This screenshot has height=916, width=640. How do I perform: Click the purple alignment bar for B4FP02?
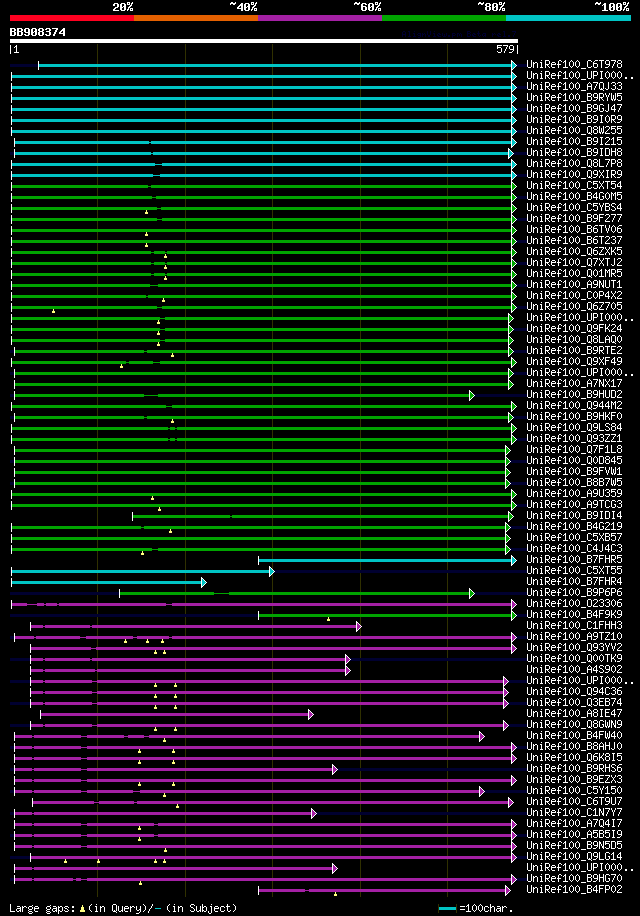[x=382, y=890]
